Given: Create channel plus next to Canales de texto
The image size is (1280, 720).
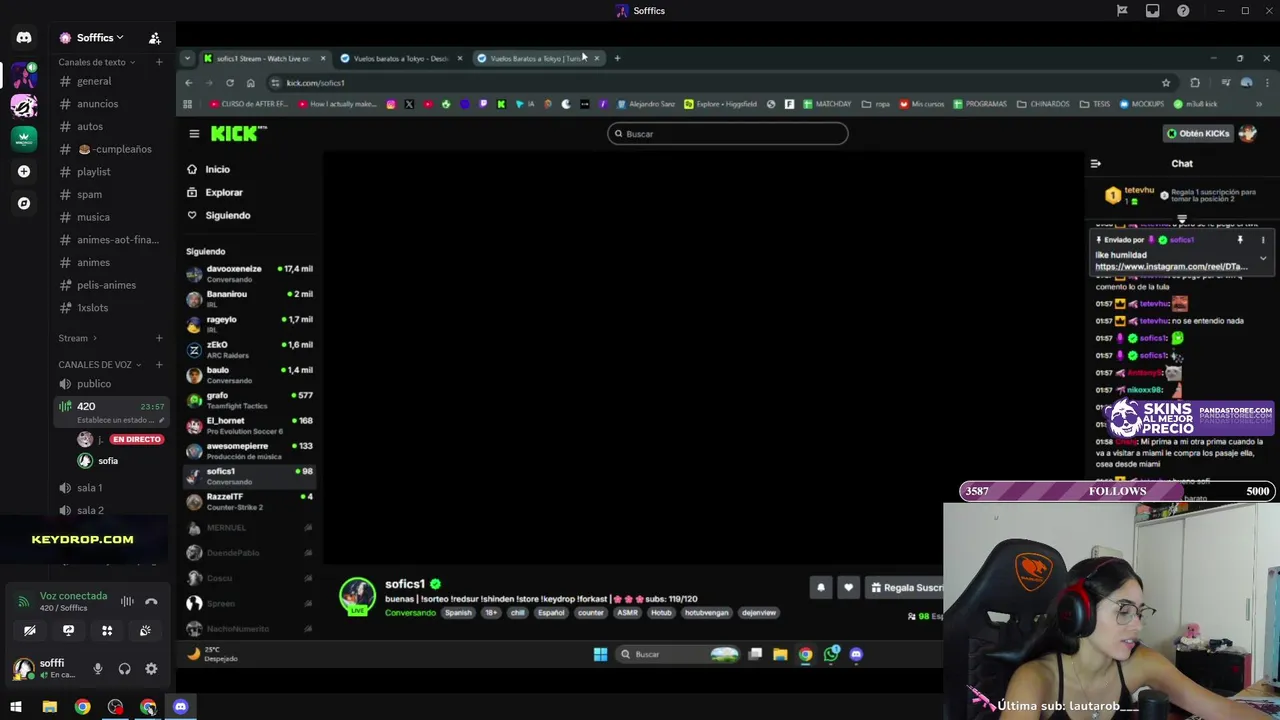Looking at the screenshot, I should click(x=159, y=62).
